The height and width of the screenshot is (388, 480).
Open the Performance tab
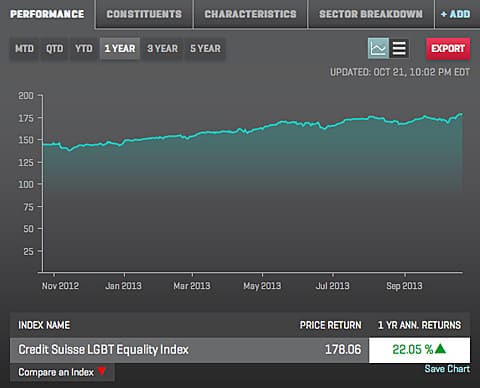47,14
